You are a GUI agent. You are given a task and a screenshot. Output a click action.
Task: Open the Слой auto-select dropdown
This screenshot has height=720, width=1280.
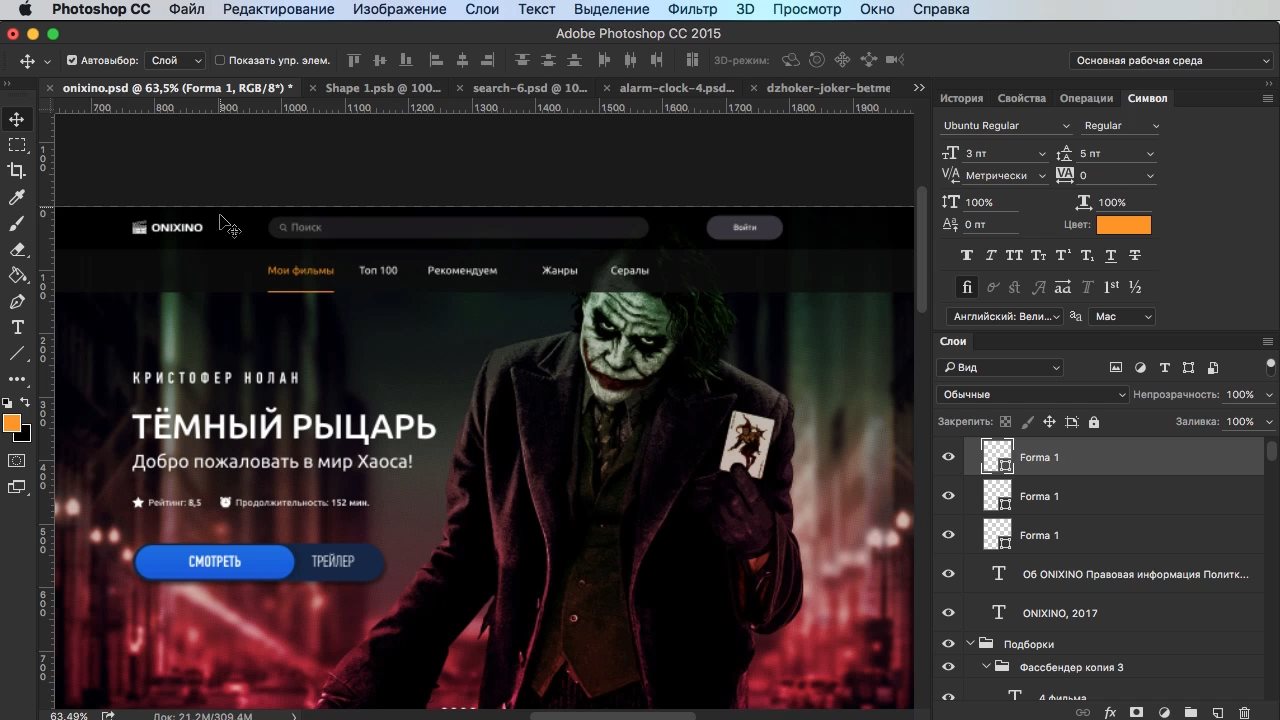pos(175,61)
